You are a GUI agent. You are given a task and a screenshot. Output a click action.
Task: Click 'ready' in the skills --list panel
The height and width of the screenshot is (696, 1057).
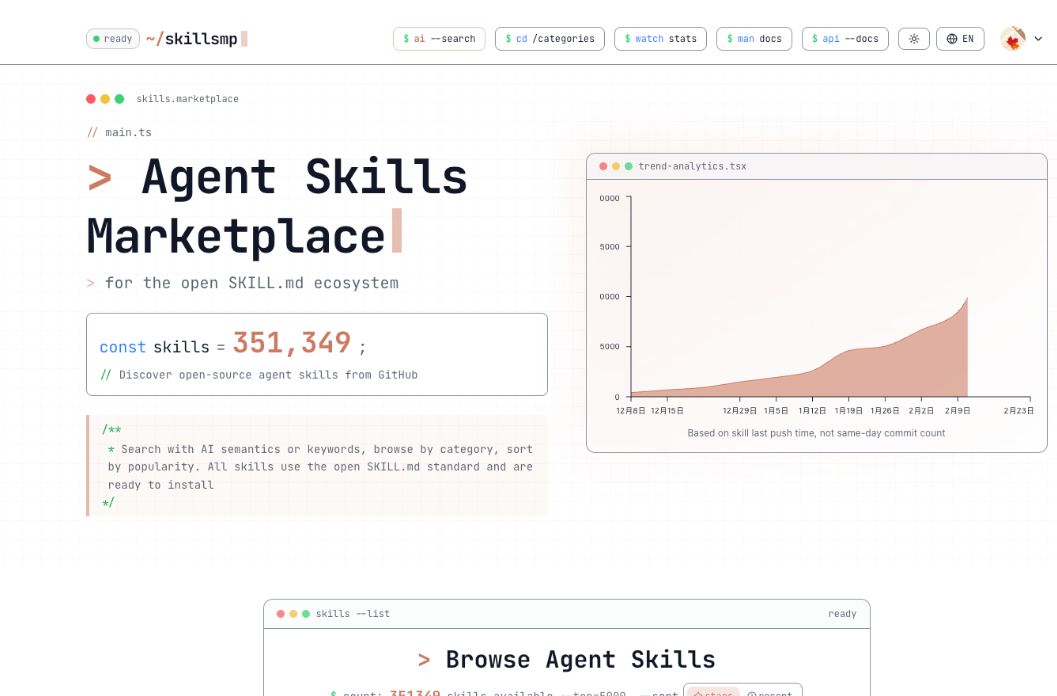[842, 614]
